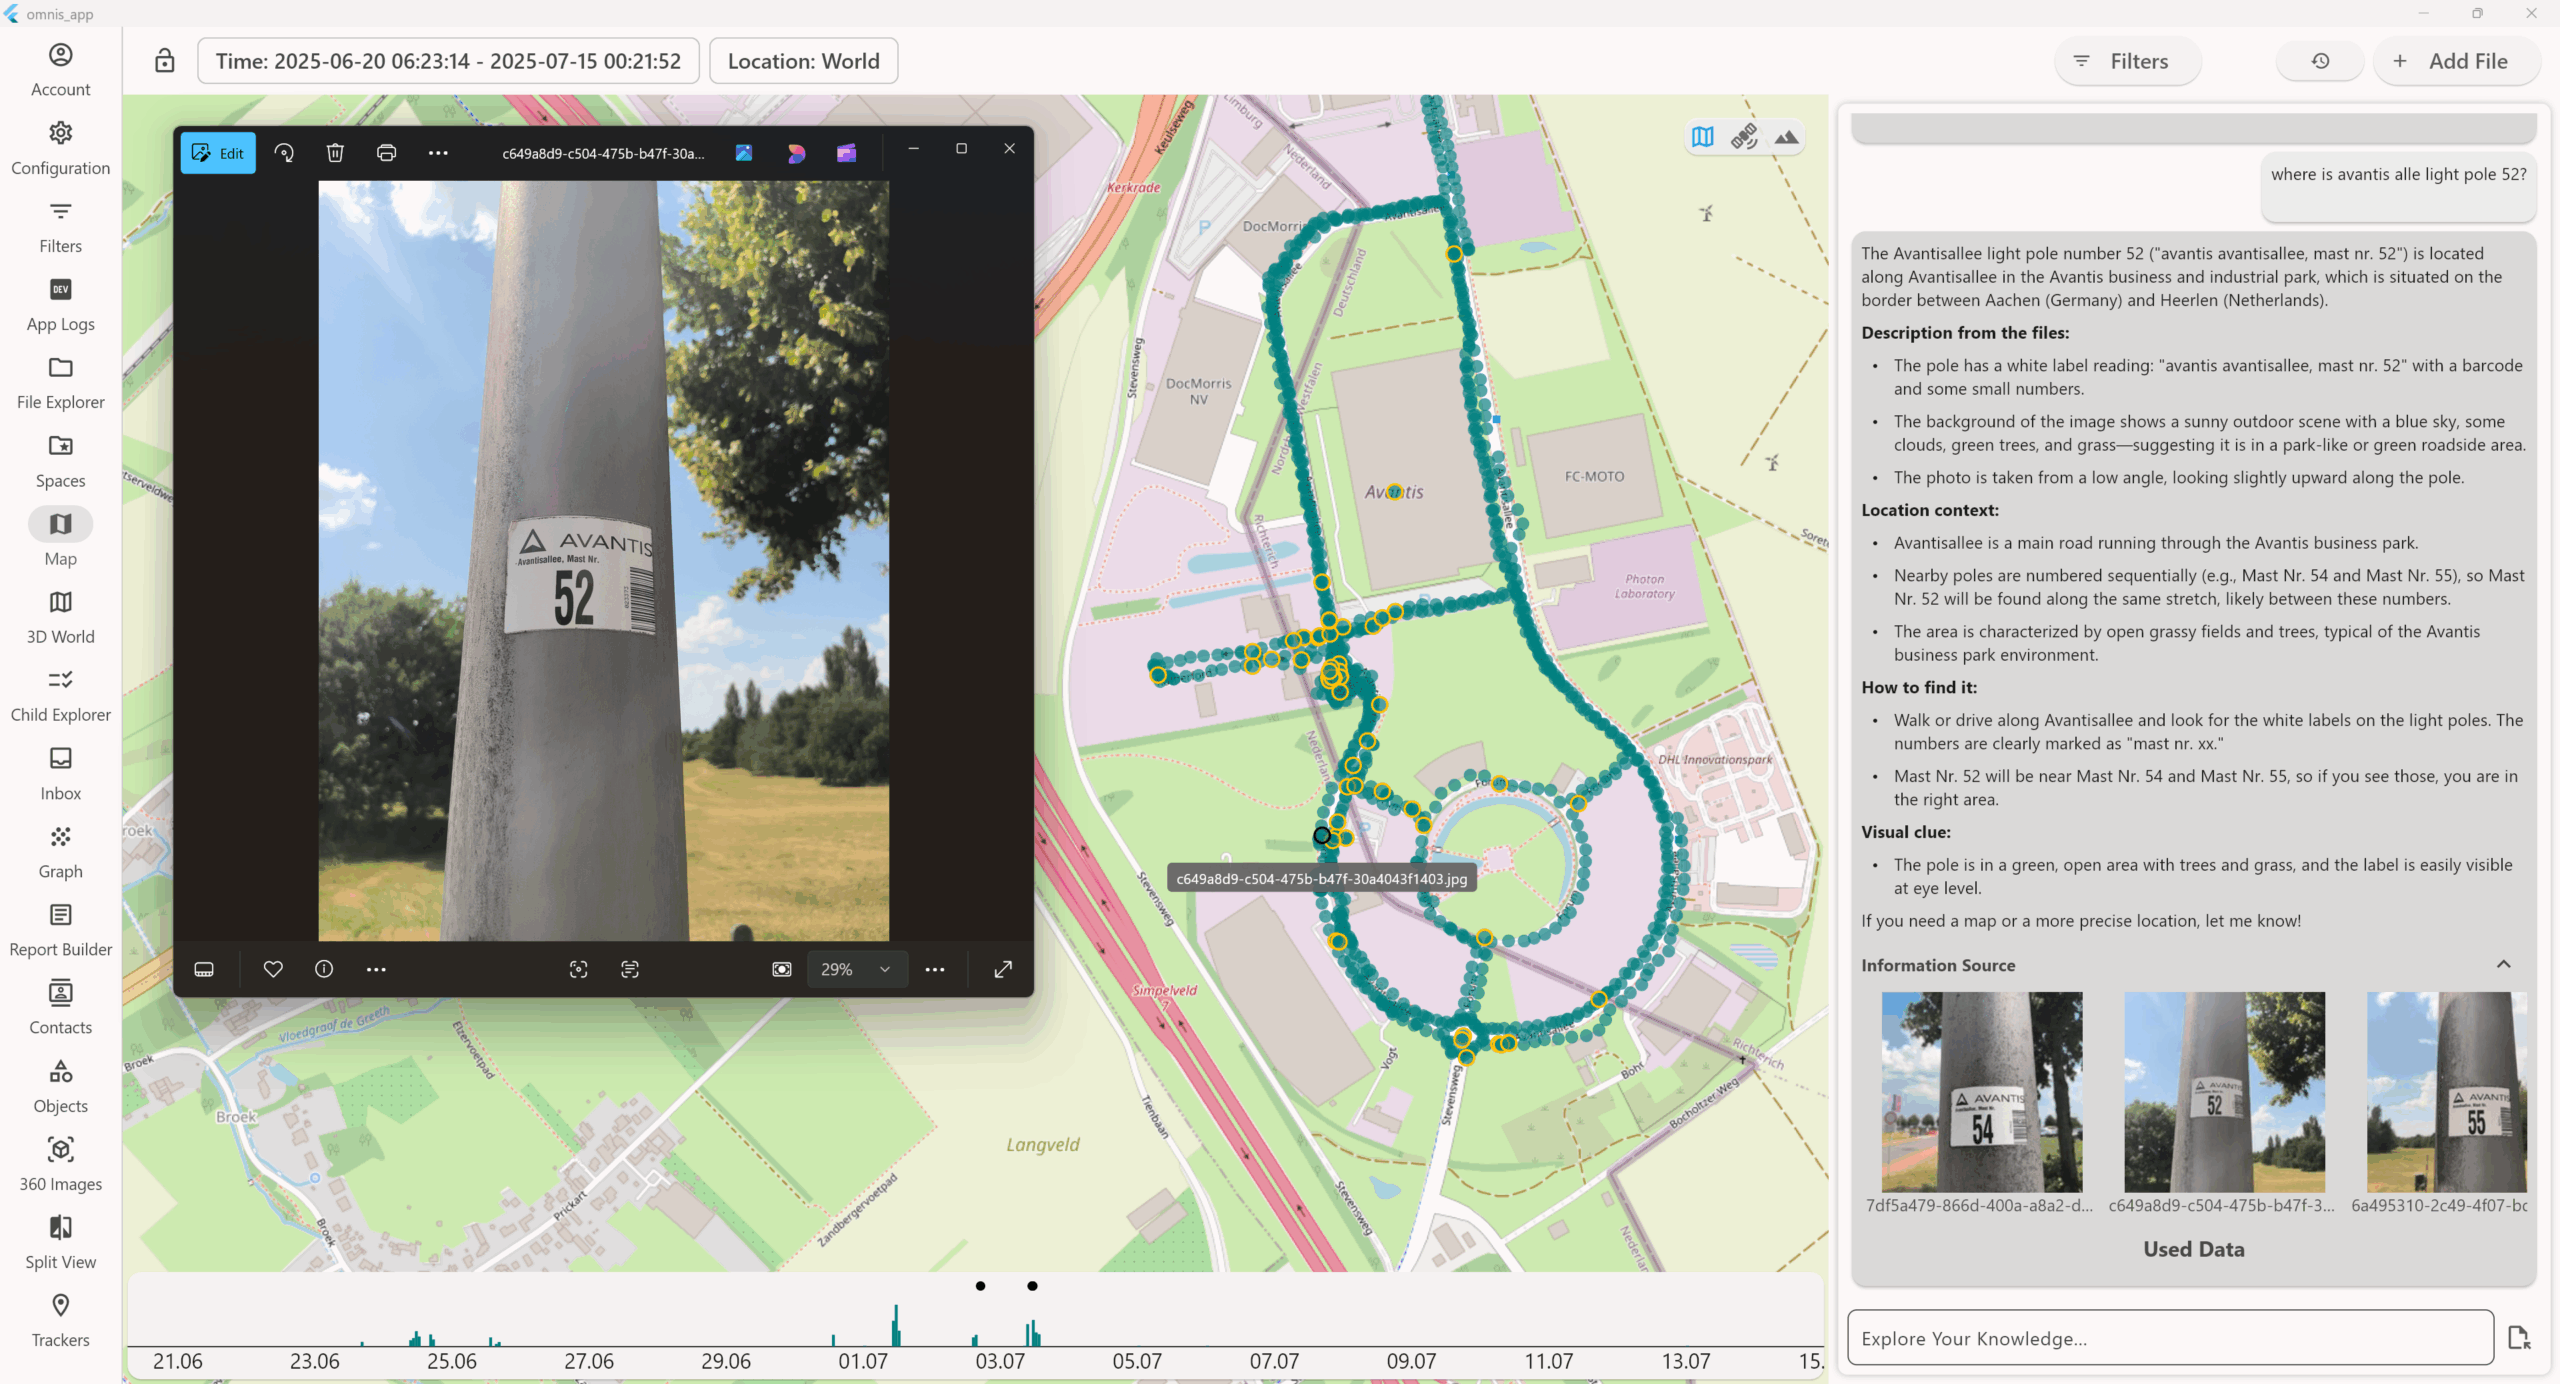Open 360 Images
The height and width of the screenshot is (1384, 2560).
coord(60,1165)
